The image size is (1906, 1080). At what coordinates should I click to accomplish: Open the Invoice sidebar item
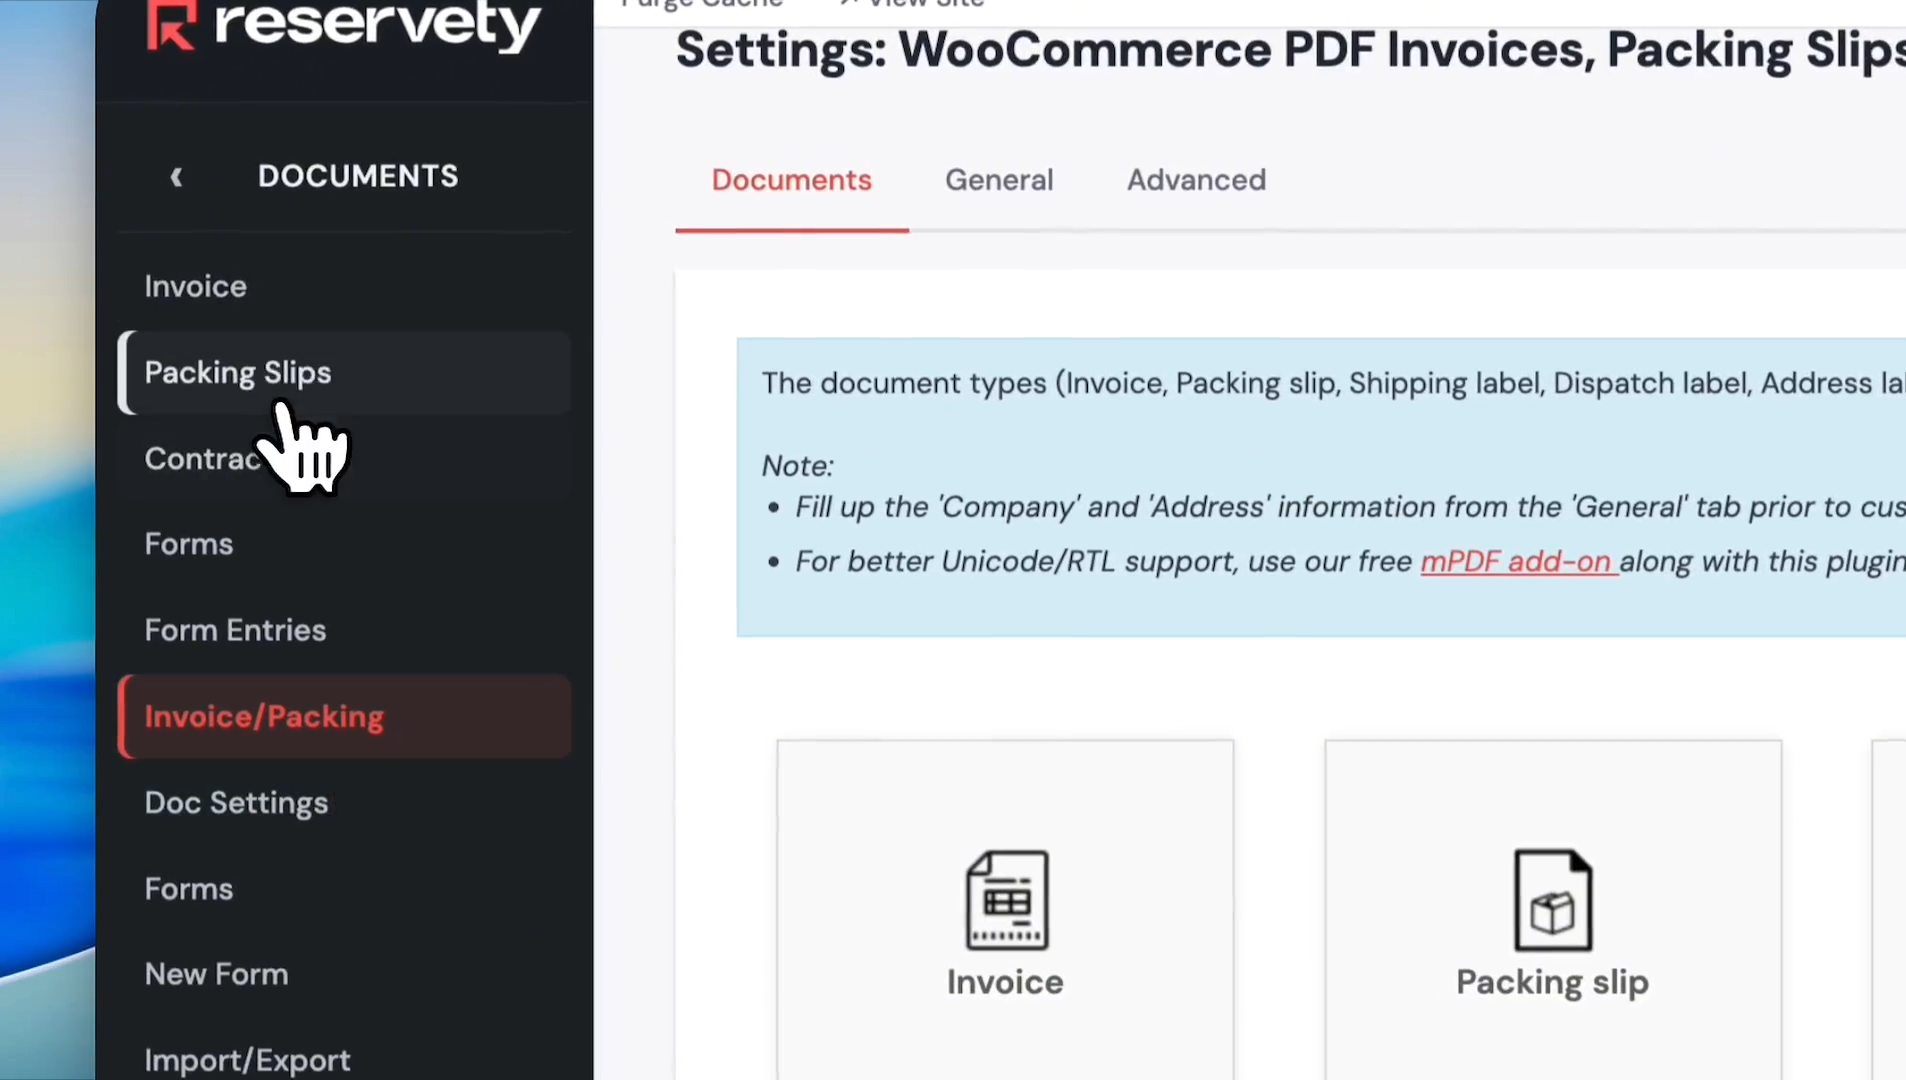196,287
